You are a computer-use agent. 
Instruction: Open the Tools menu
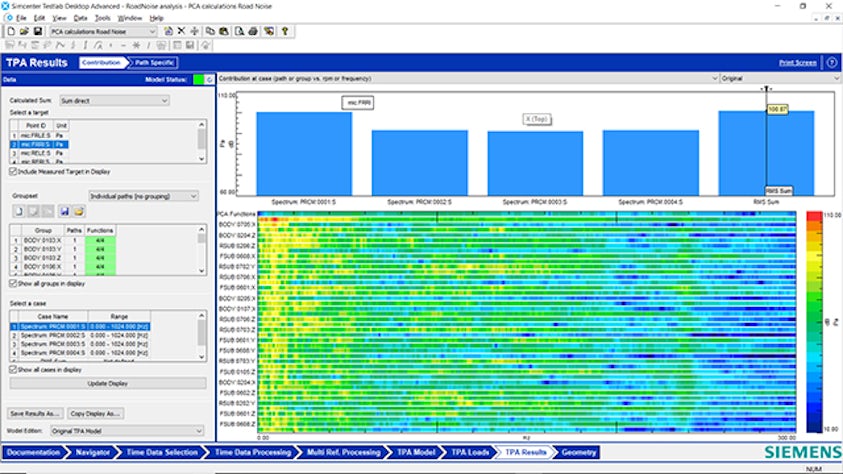tap(102, 18)
